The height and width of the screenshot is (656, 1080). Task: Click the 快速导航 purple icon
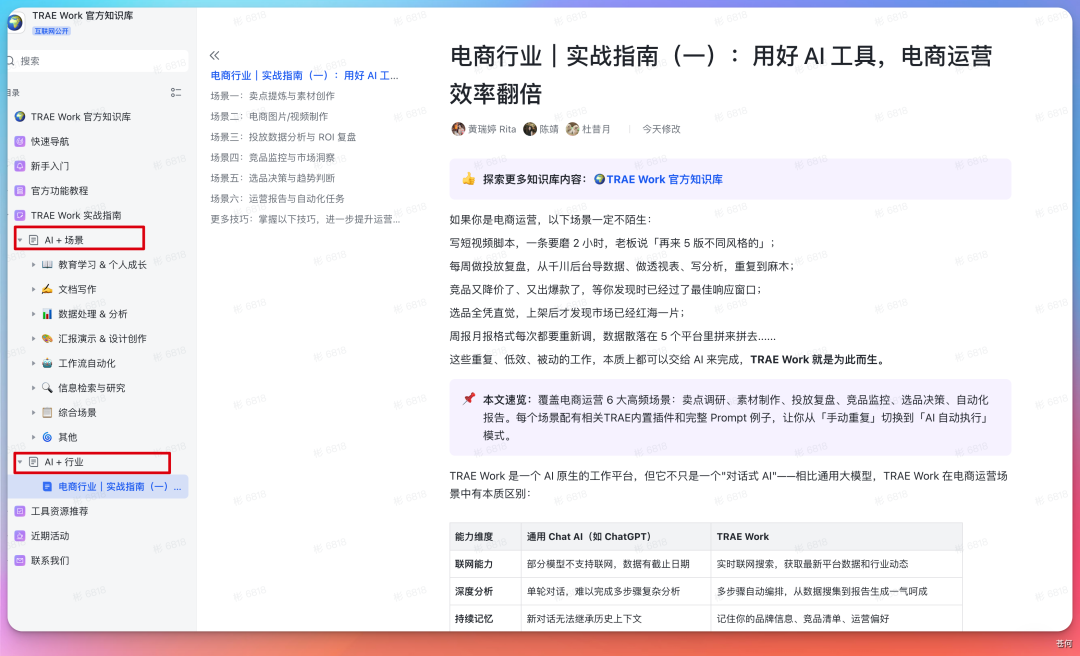(x=20, y=141)
